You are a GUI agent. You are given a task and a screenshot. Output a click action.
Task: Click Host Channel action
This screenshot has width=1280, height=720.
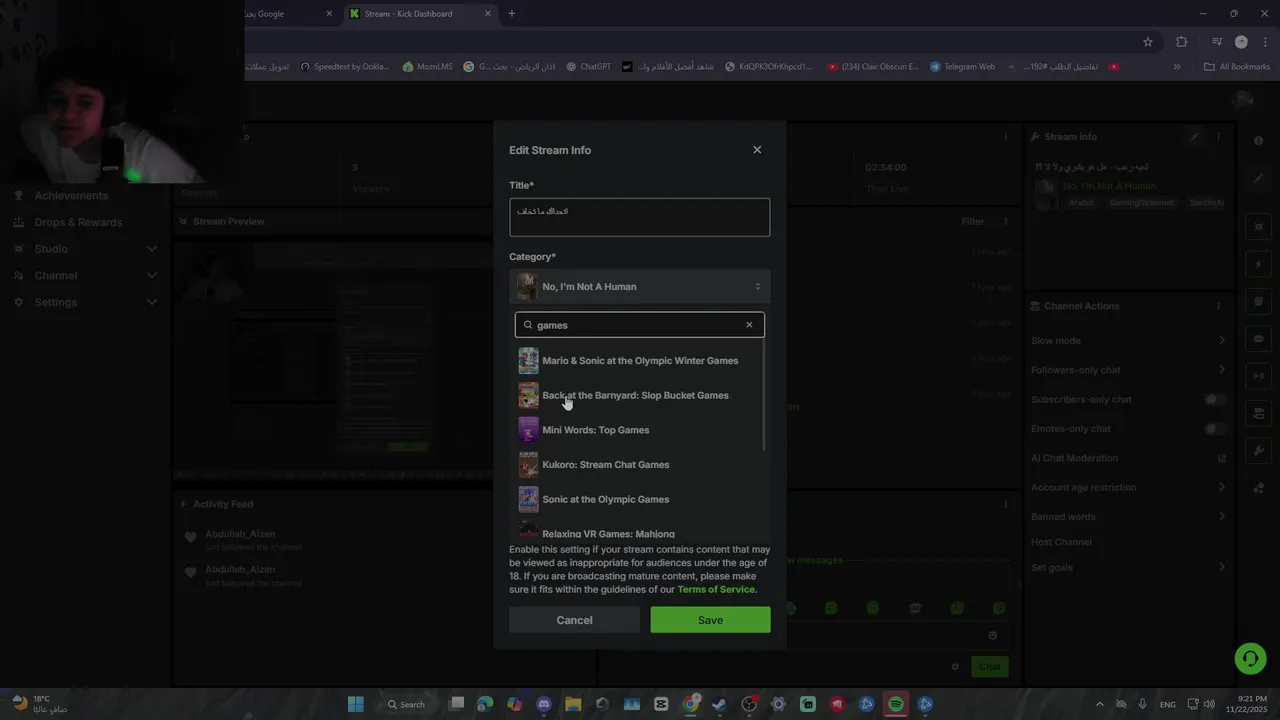coord(1061,542)
